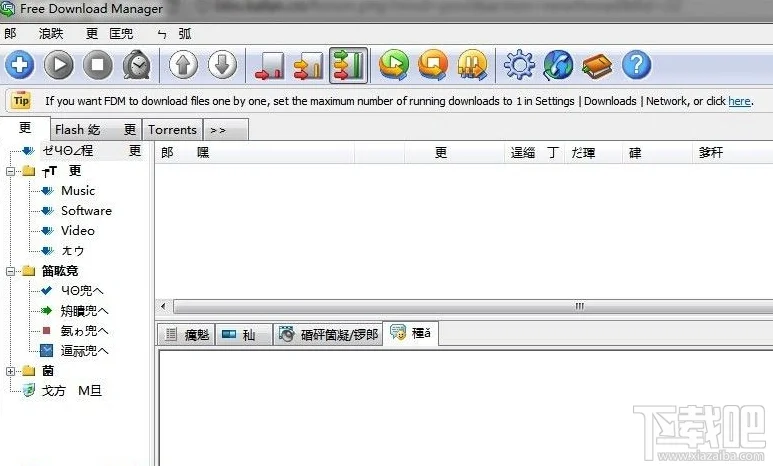
Task: Select the top tree item above the folders
Action: coord(92,151)
